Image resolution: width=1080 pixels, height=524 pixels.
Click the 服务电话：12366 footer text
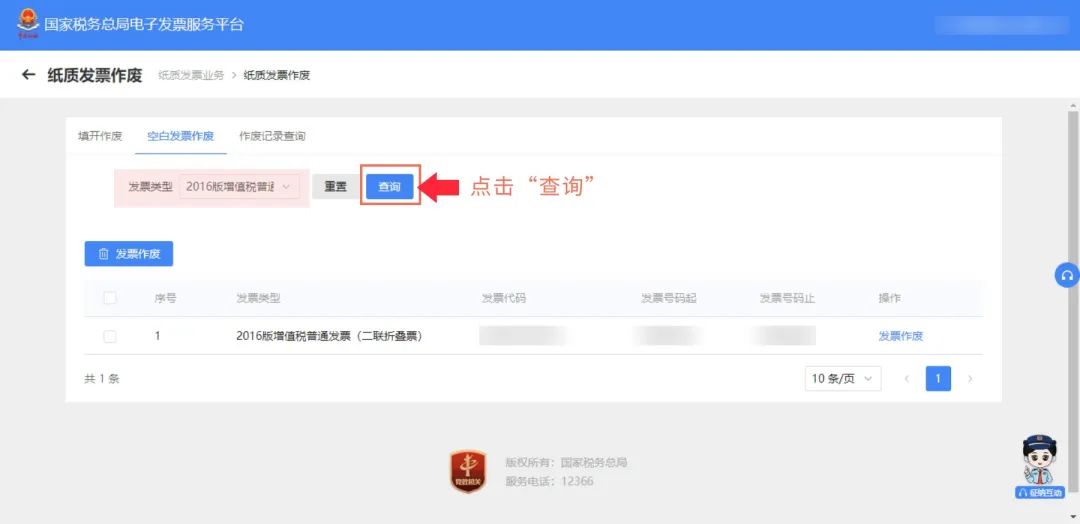coord(549,481)
